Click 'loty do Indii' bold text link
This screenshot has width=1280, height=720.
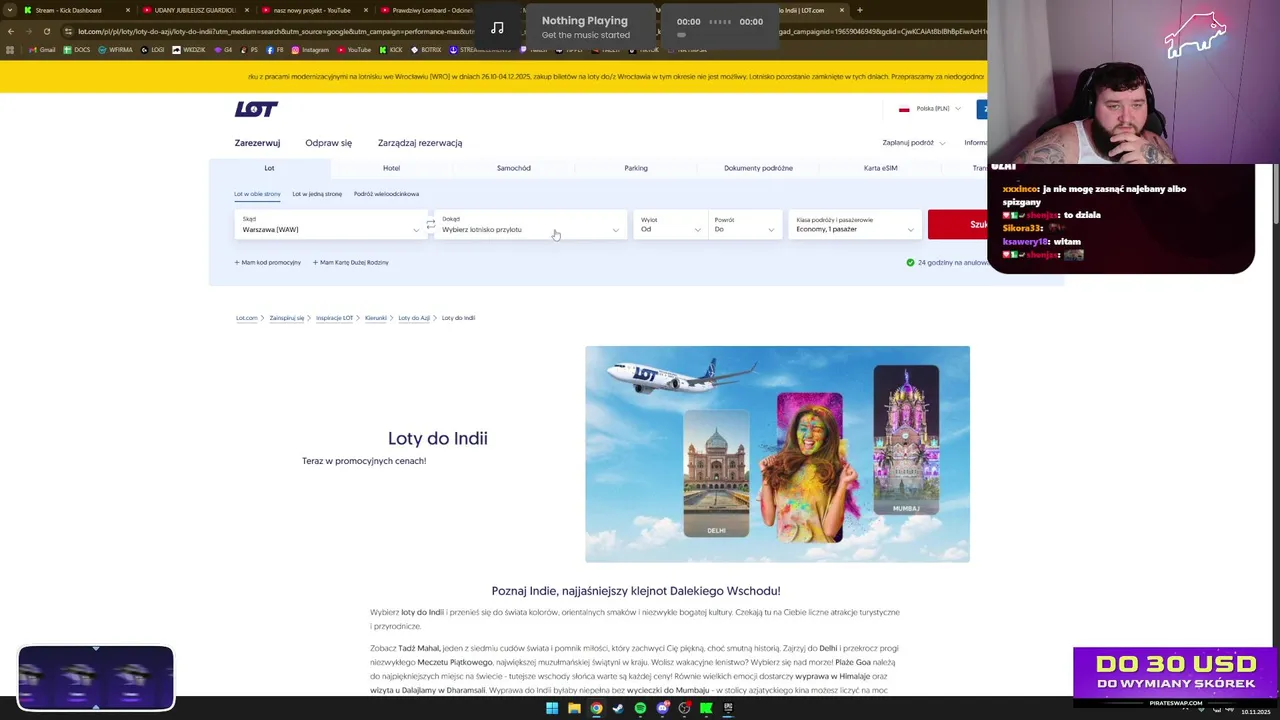pos(422,612)
